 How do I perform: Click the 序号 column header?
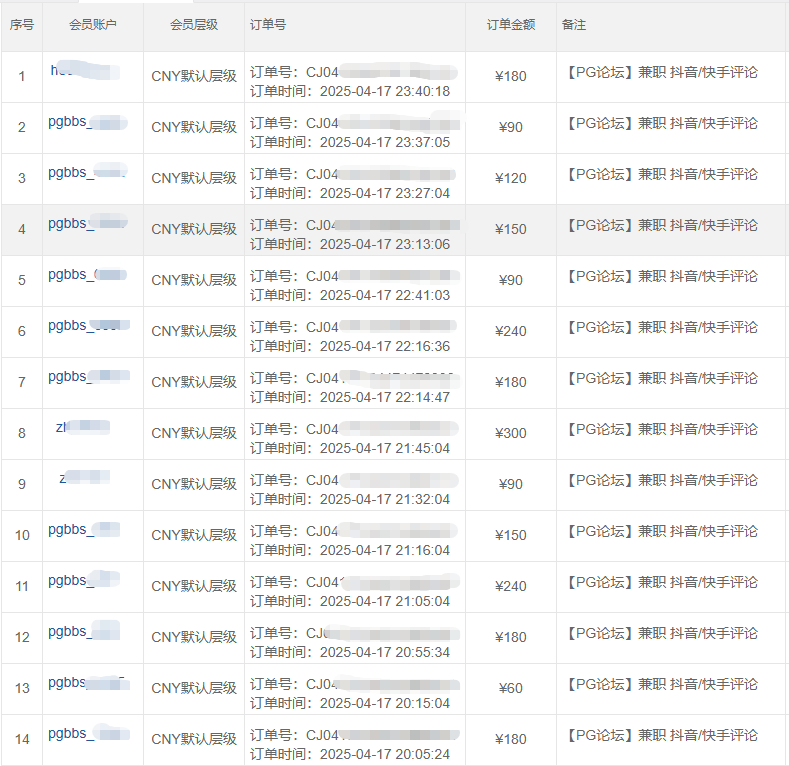click(x=21, y=25)
